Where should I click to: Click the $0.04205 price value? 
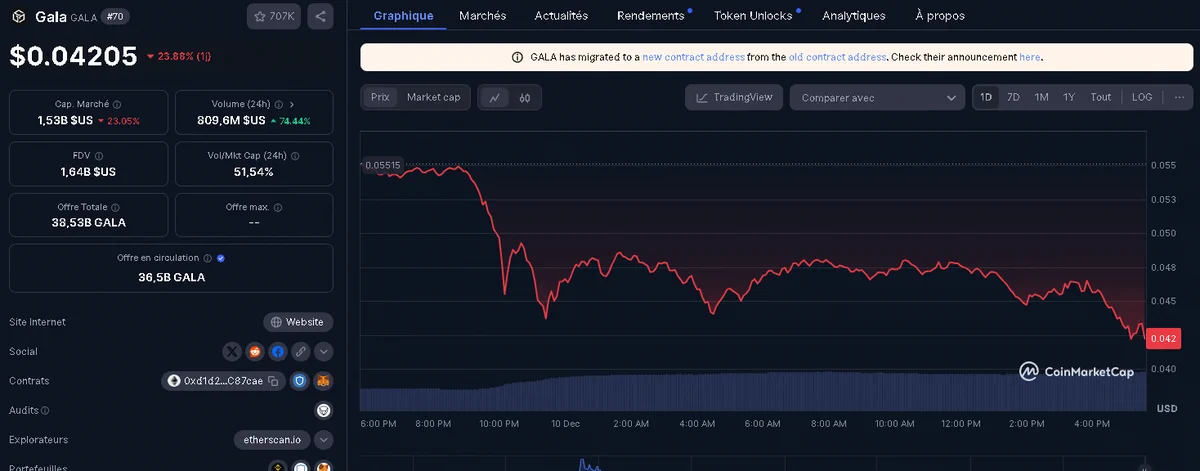(x=73, y=57)
